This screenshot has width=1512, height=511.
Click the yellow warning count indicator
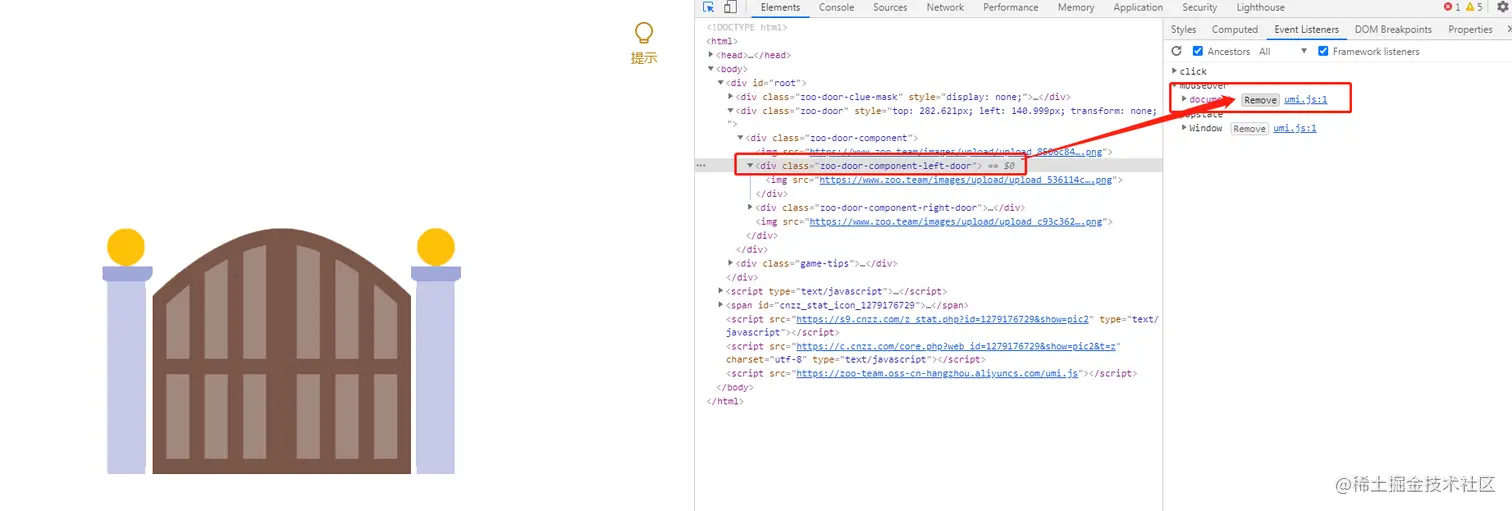pos(1474,7)
